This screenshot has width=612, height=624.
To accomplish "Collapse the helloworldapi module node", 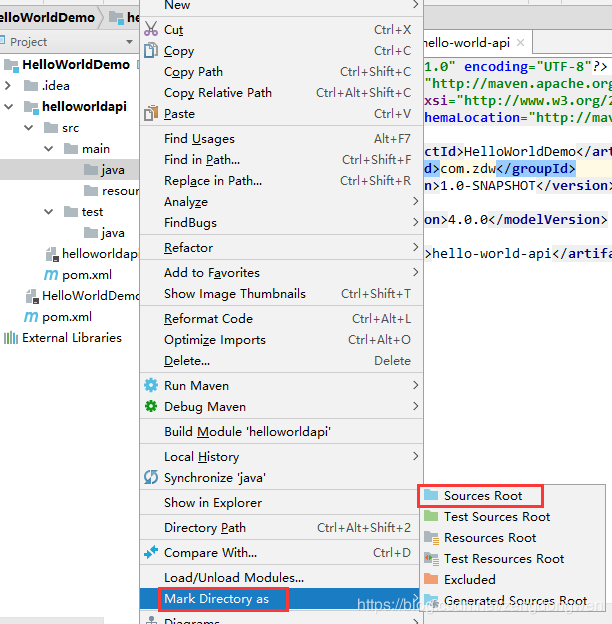I will click(x=8, y=107).
